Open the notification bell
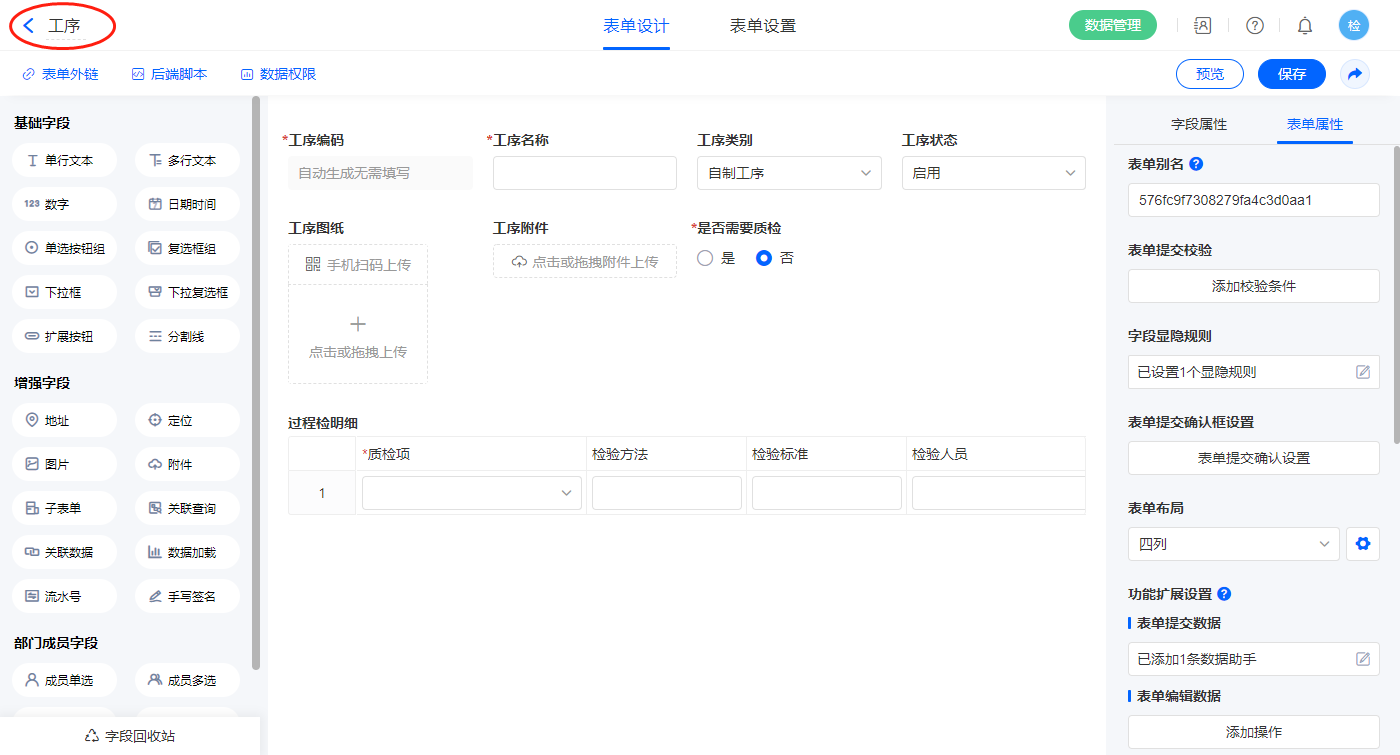1400x755 pixels. pyautogui.click(x=1305, y=26)
